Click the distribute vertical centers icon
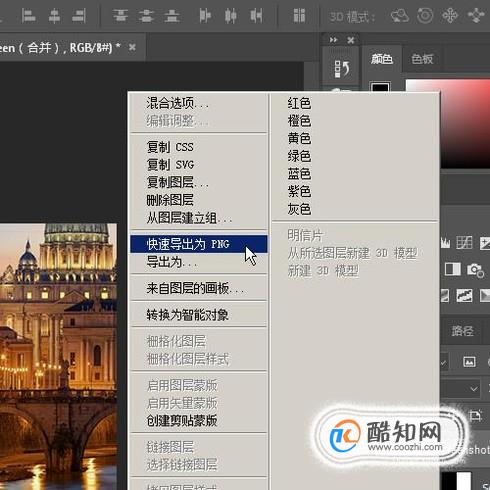 (x=146, y=16)
